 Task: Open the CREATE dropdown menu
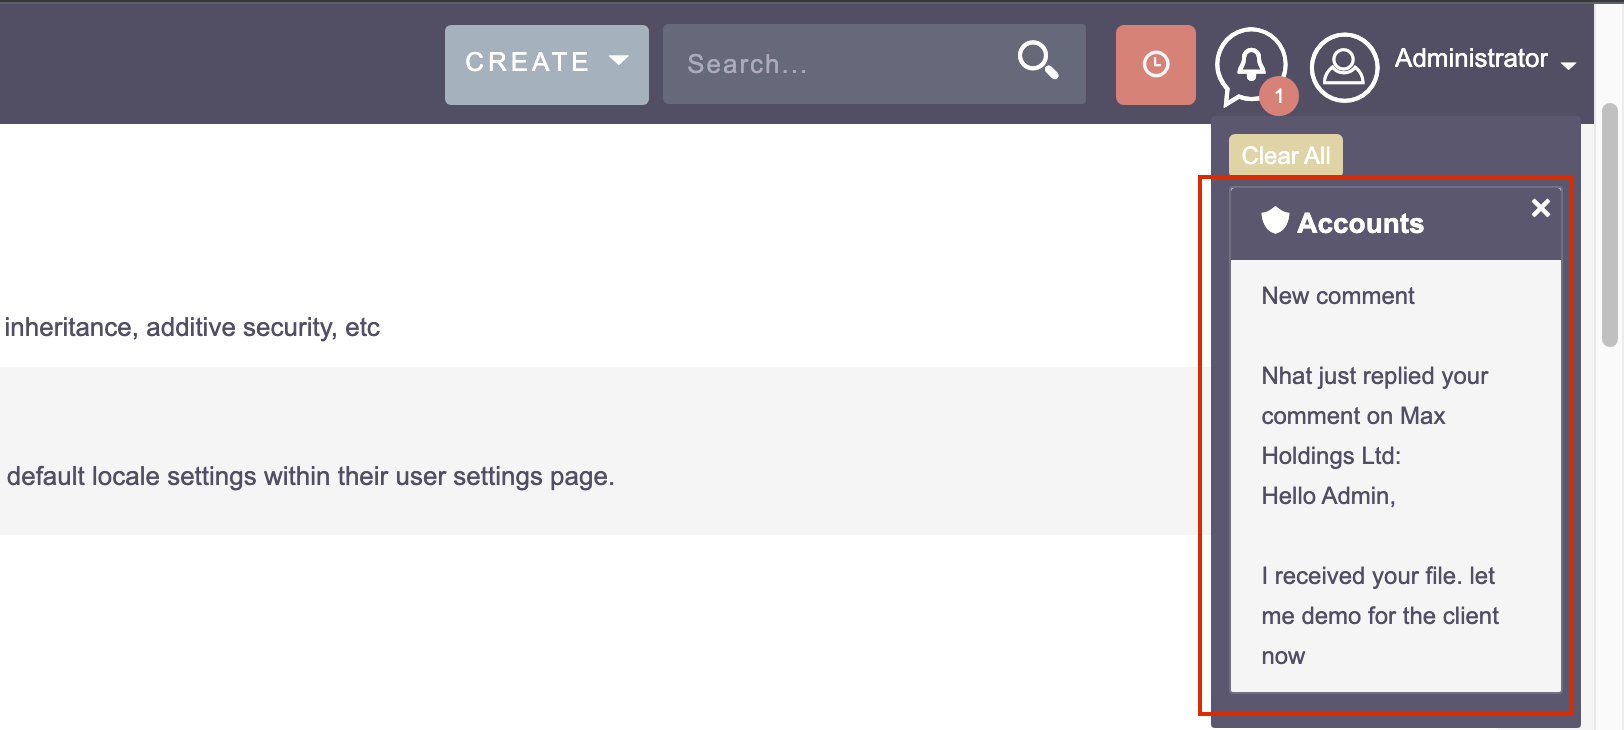point(546,64)
